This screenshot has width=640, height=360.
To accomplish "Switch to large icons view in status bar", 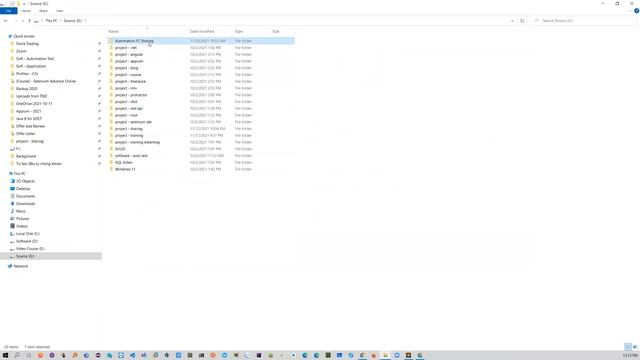I will point(635,347).
